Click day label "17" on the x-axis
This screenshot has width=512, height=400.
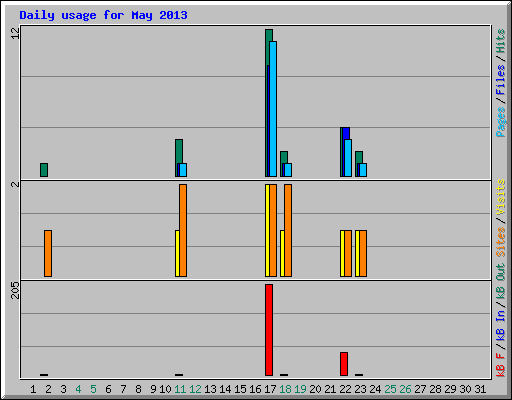(270, 389)
